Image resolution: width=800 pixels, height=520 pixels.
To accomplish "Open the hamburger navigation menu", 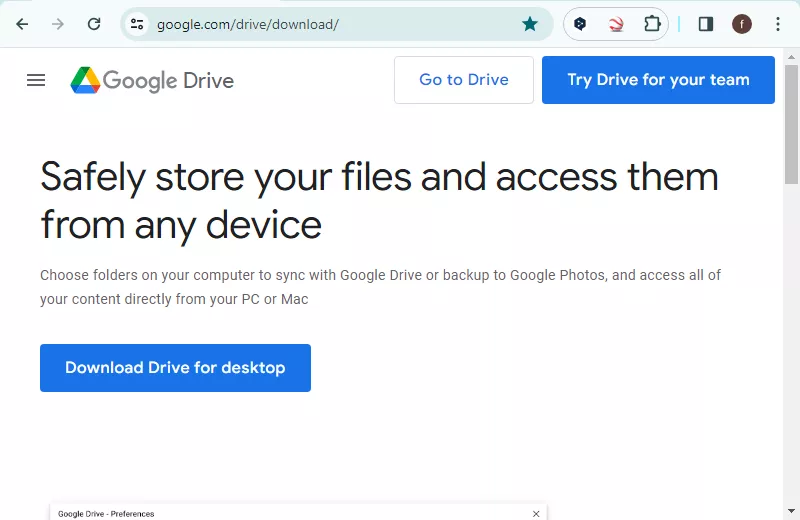I will coord(36,80).
